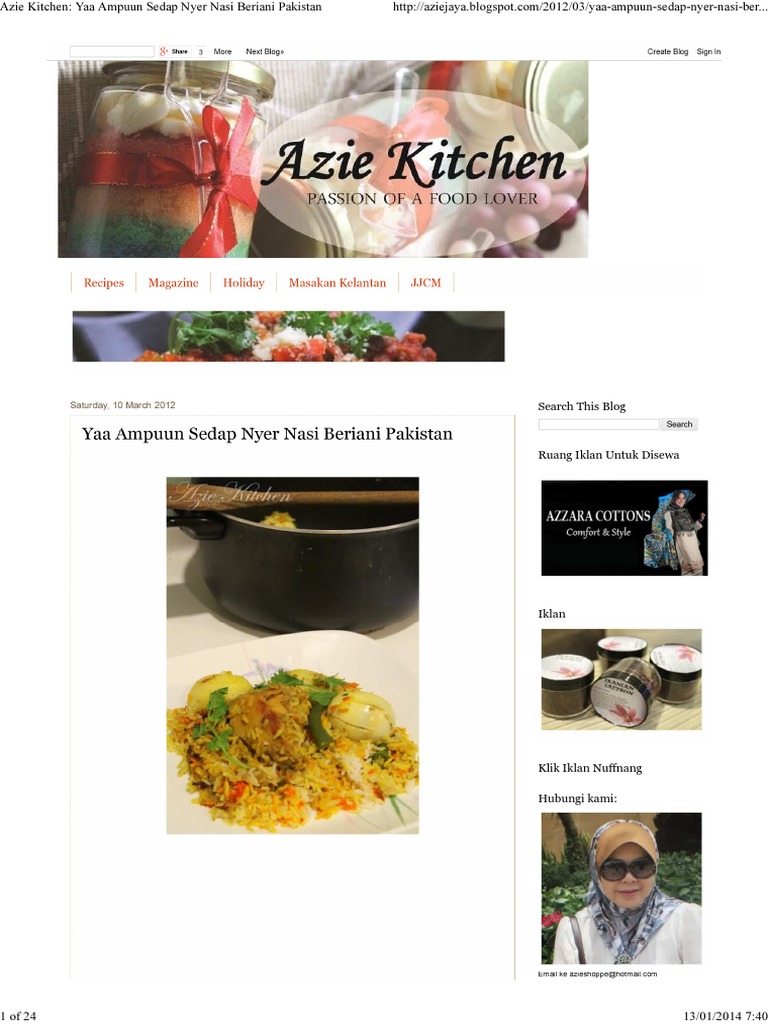Click the Search button in sidebar
This screenshot has width=768, height=1024.
click(679, 424)
